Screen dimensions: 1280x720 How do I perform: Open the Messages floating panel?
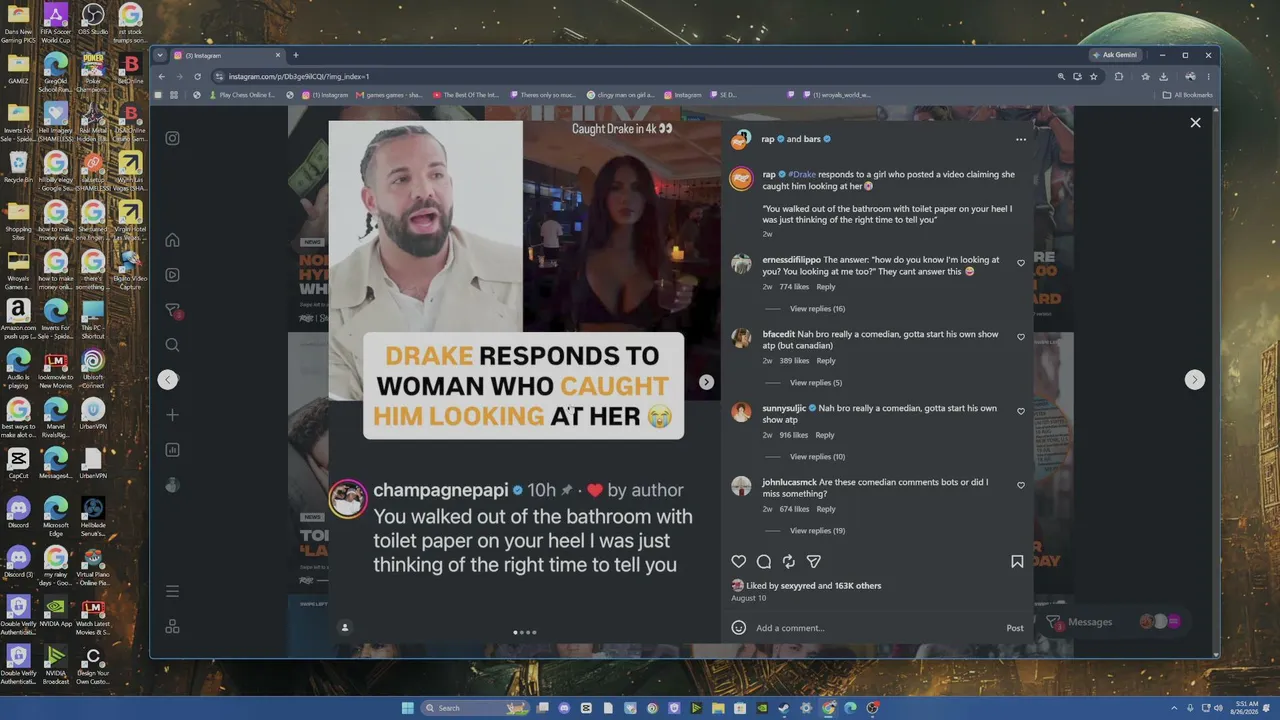[x=1113, y=622]
